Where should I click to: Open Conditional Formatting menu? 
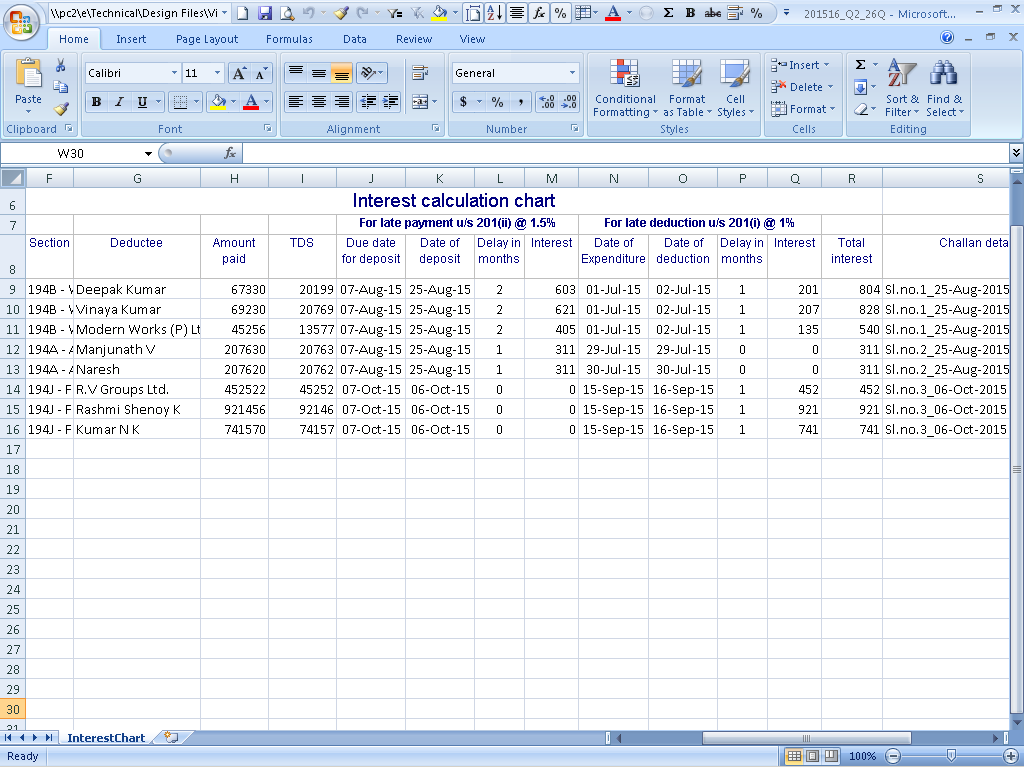625,88
